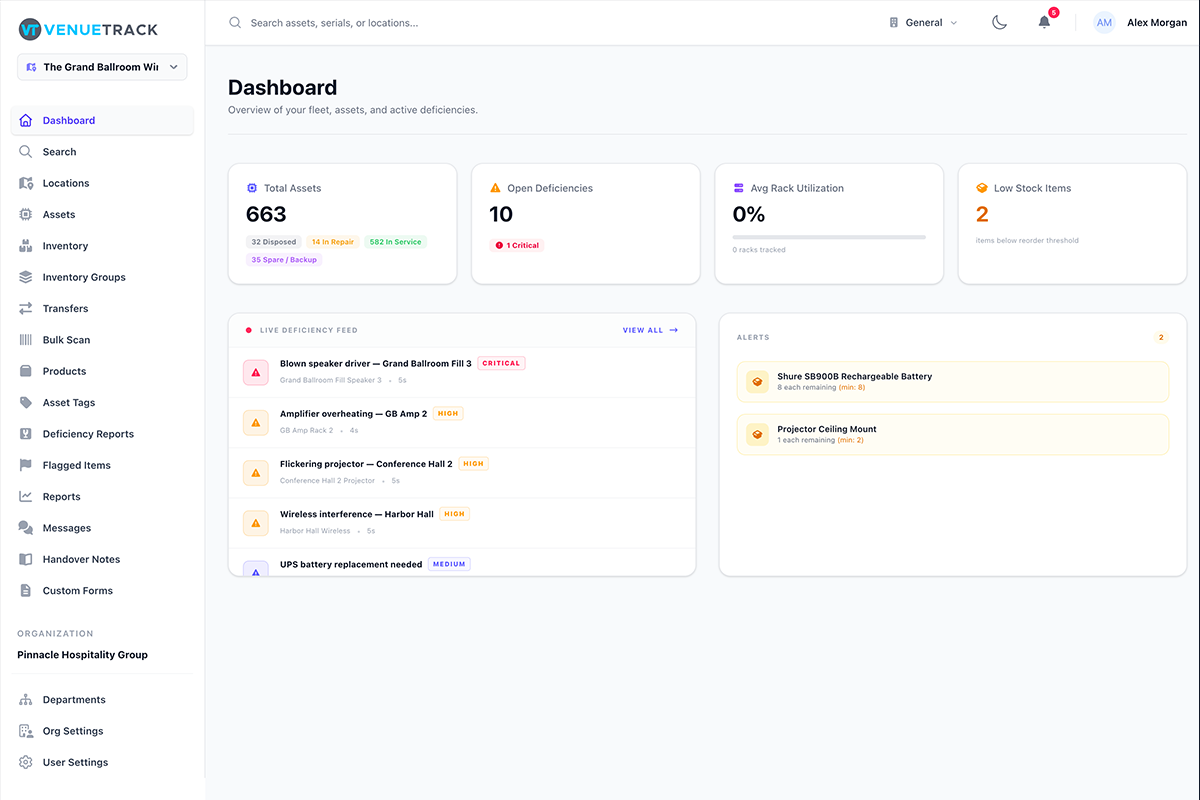Expand the Alex Morgan profile menu

click(1143, 22)
